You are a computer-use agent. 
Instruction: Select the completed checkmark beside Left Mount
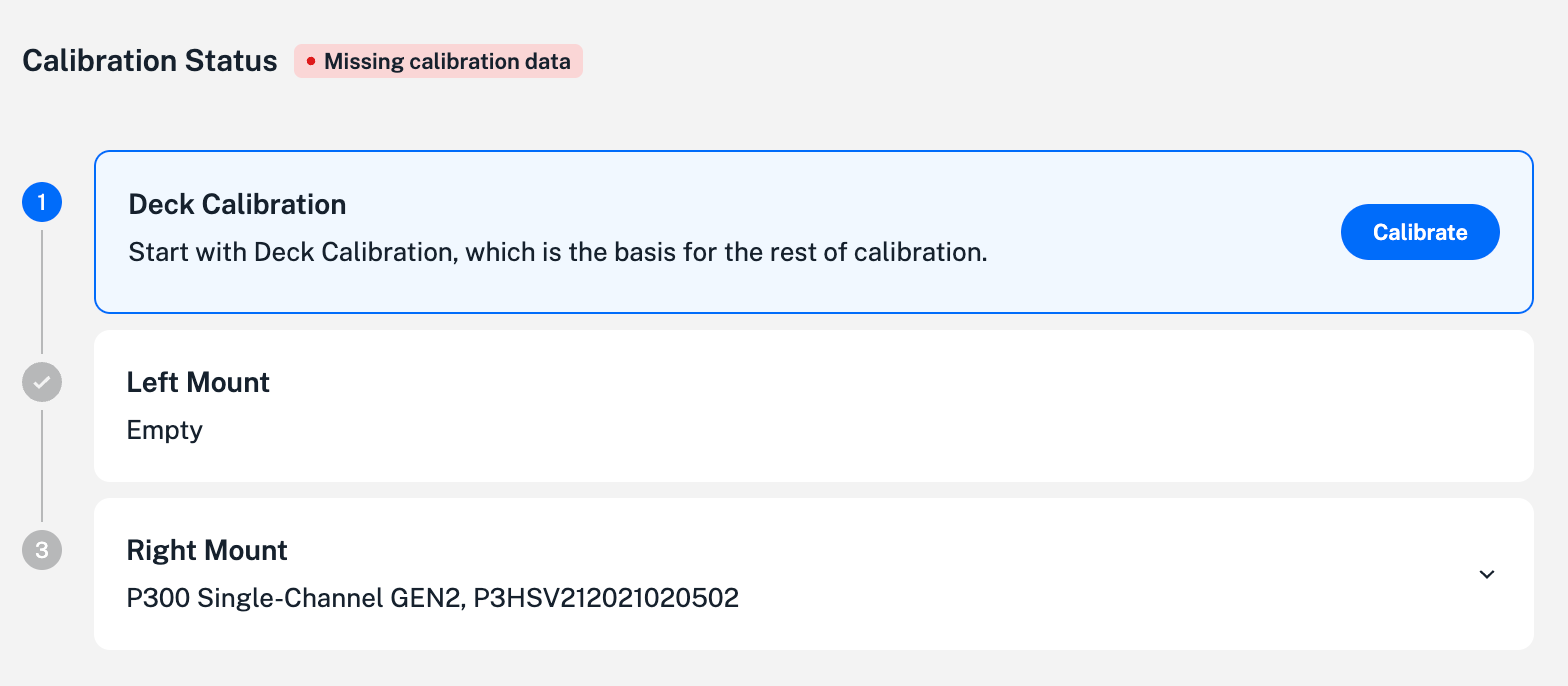[41, 381]
